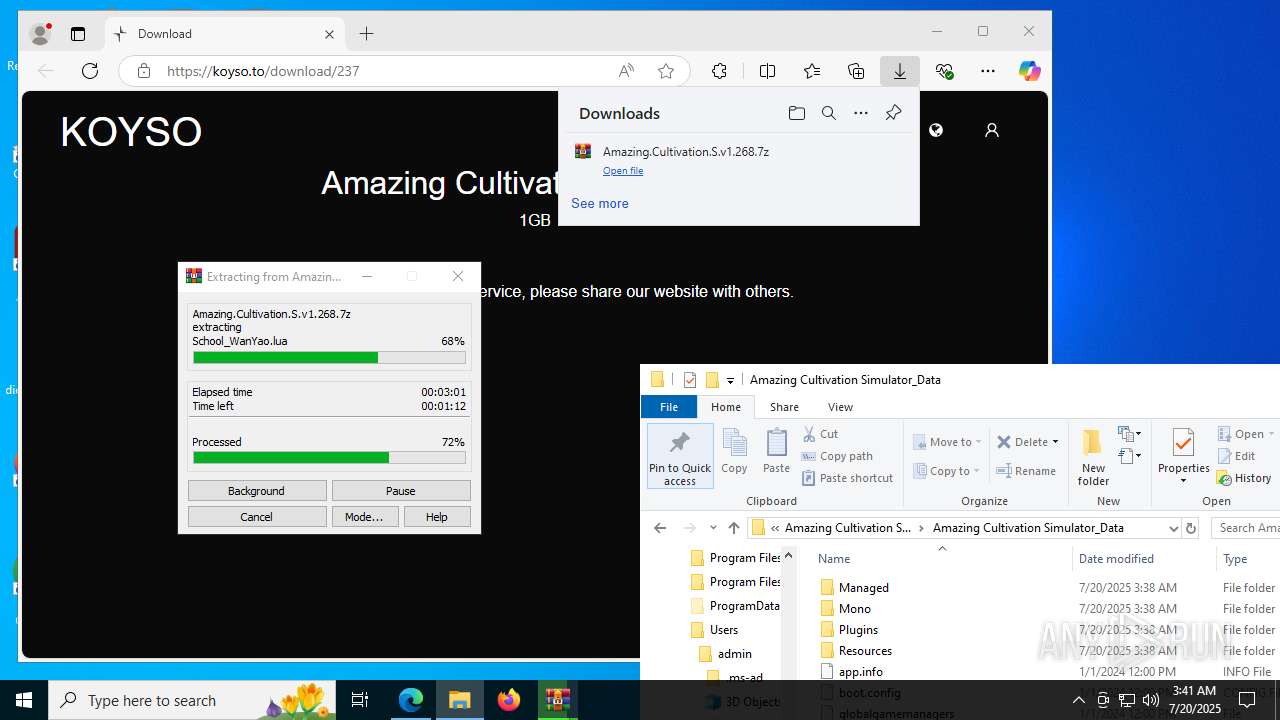Image resolution: width=1280 pixels, height=720 pixels.
Task: Open the File menu in Explorer
Action: tap(669, 407)
